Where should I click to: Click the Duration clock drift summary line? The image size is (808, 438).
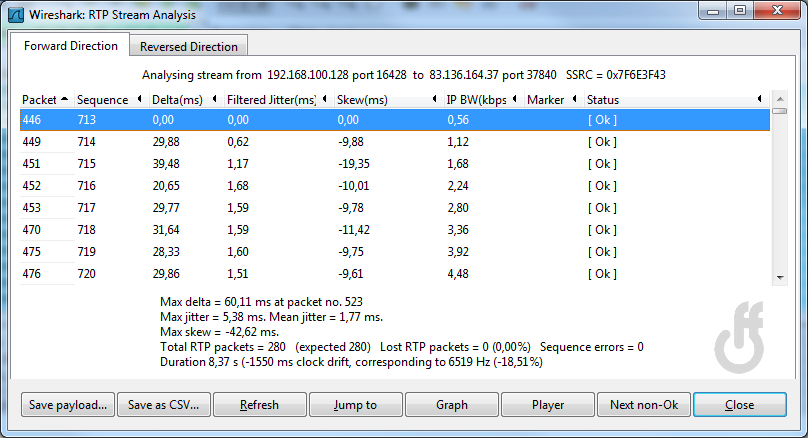(x=351, y=362)
